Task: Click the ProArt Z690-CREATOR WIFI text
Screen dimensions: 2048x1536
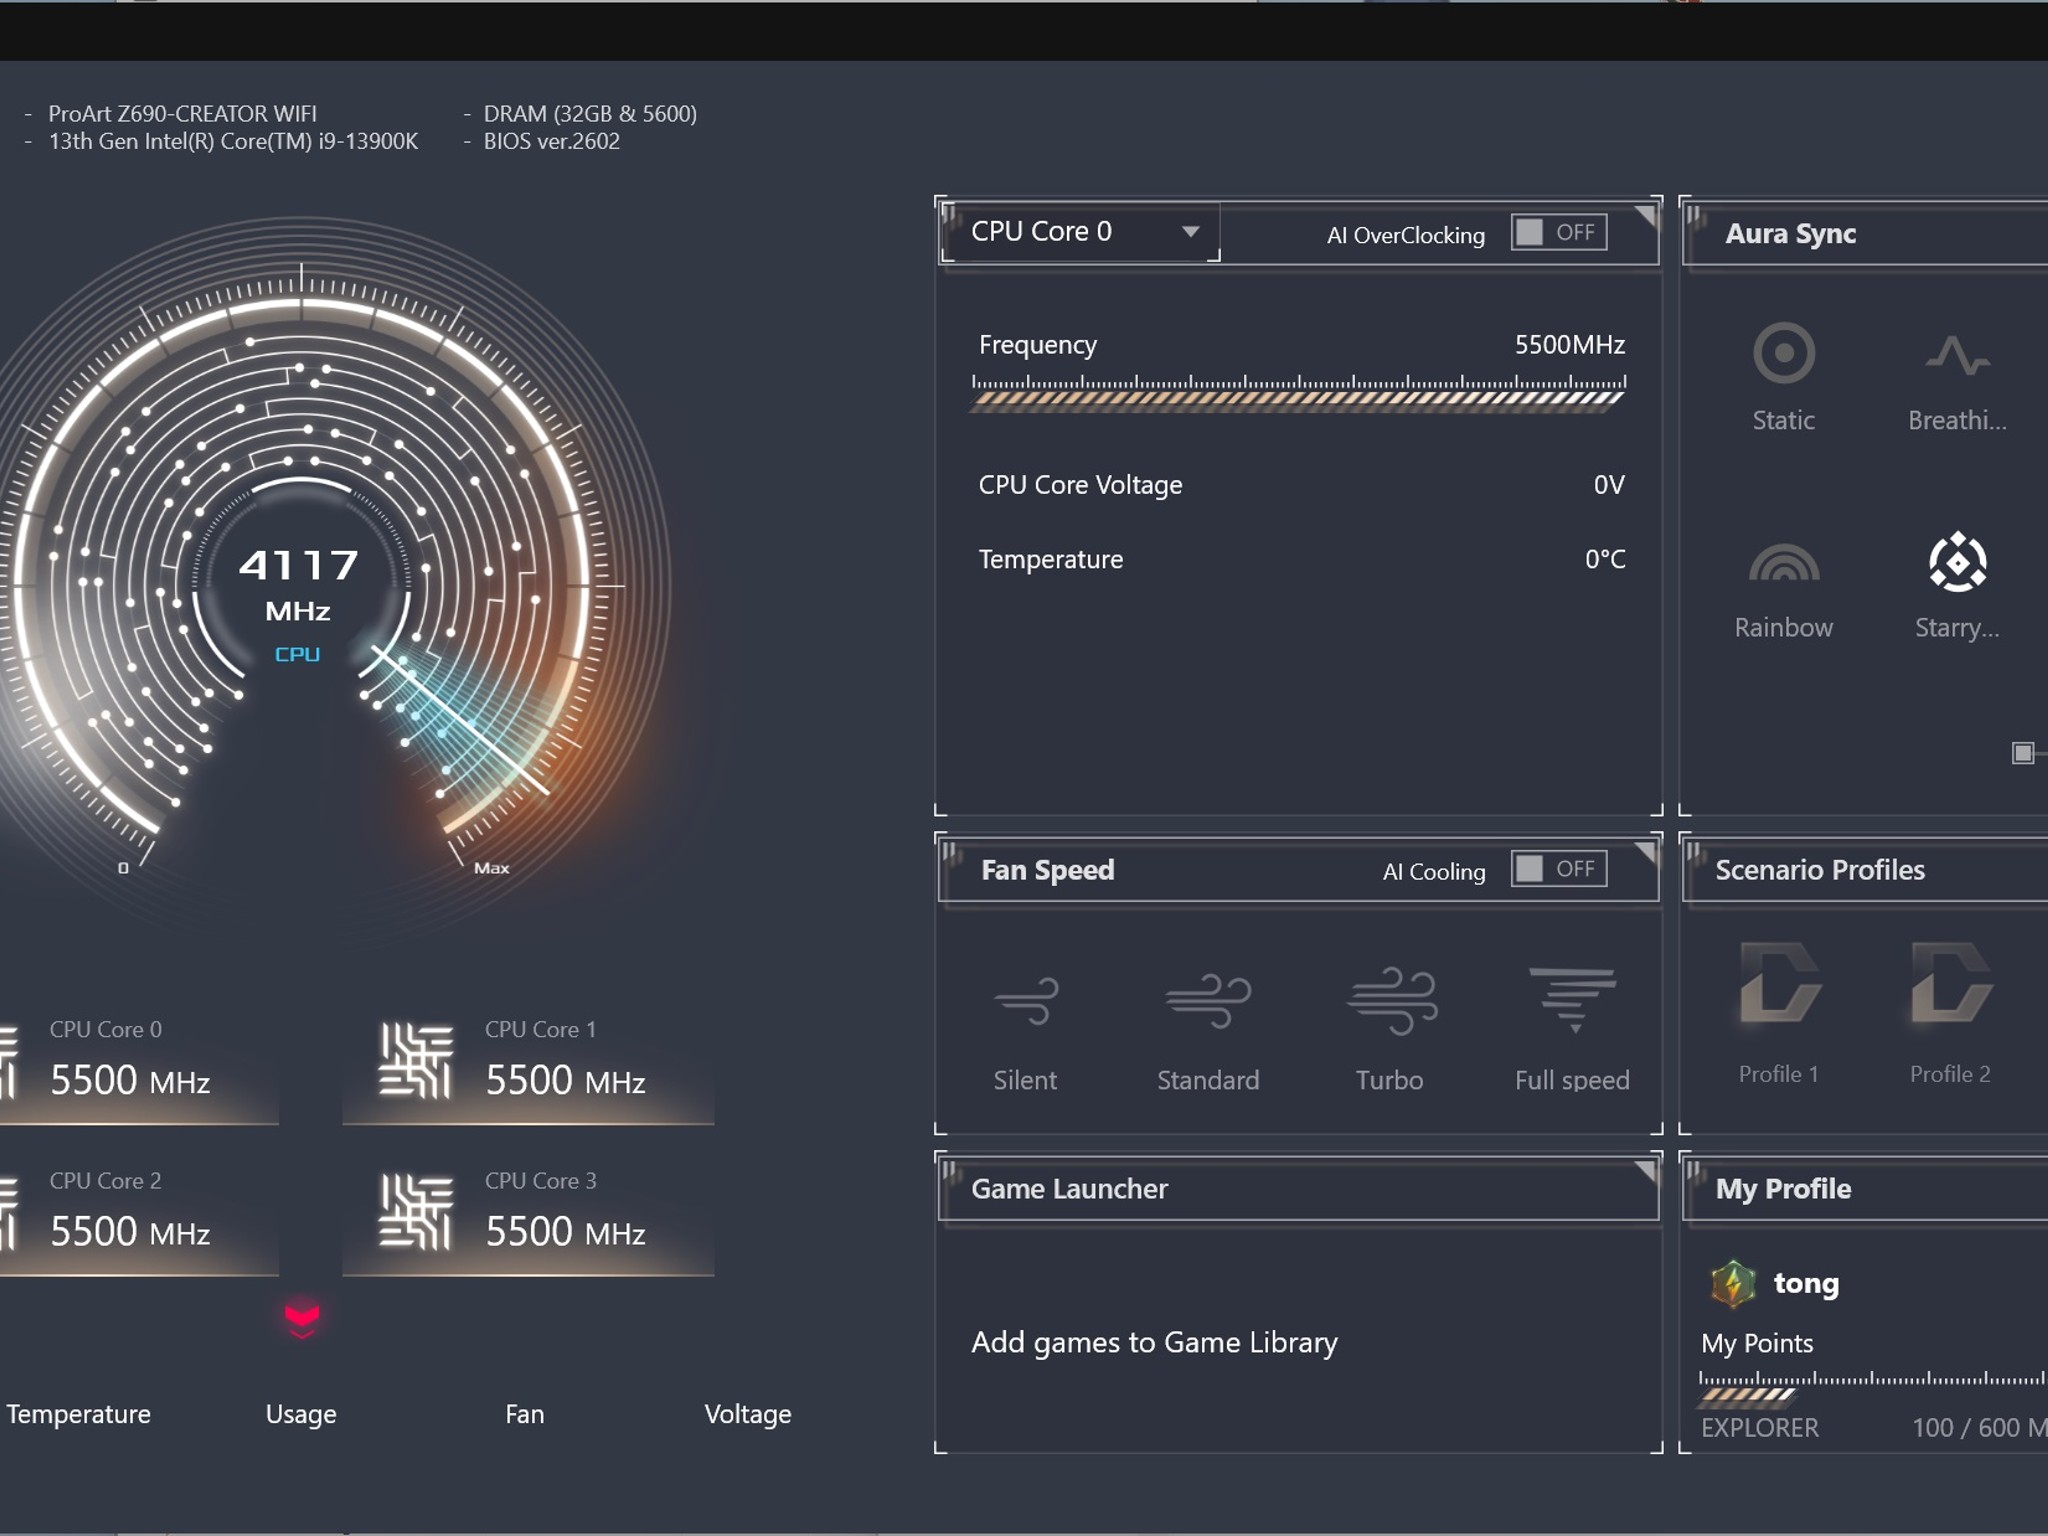Action: point(182,114)
